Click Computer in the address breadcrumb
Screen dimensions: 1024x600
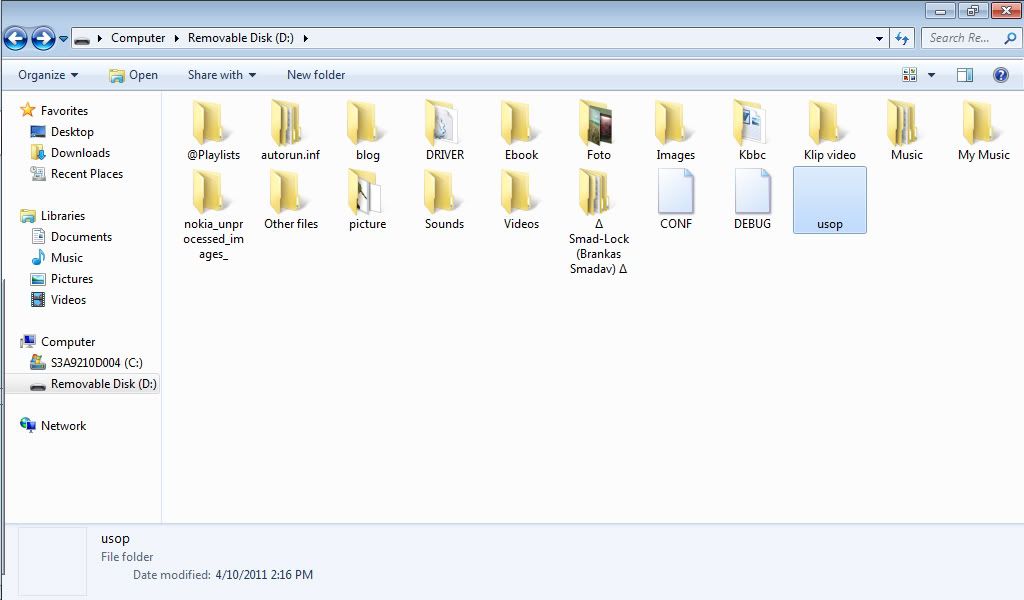(x=138, y=38)
